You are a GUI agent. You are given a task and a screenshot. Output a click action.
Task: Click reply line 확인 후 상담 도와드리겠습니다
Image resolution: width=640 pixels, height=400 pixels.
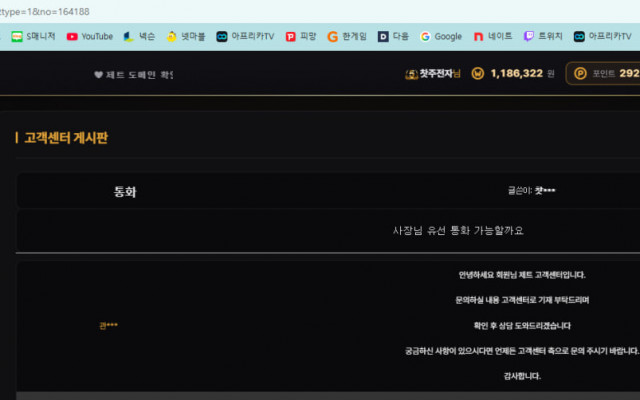tap(522, 325)
